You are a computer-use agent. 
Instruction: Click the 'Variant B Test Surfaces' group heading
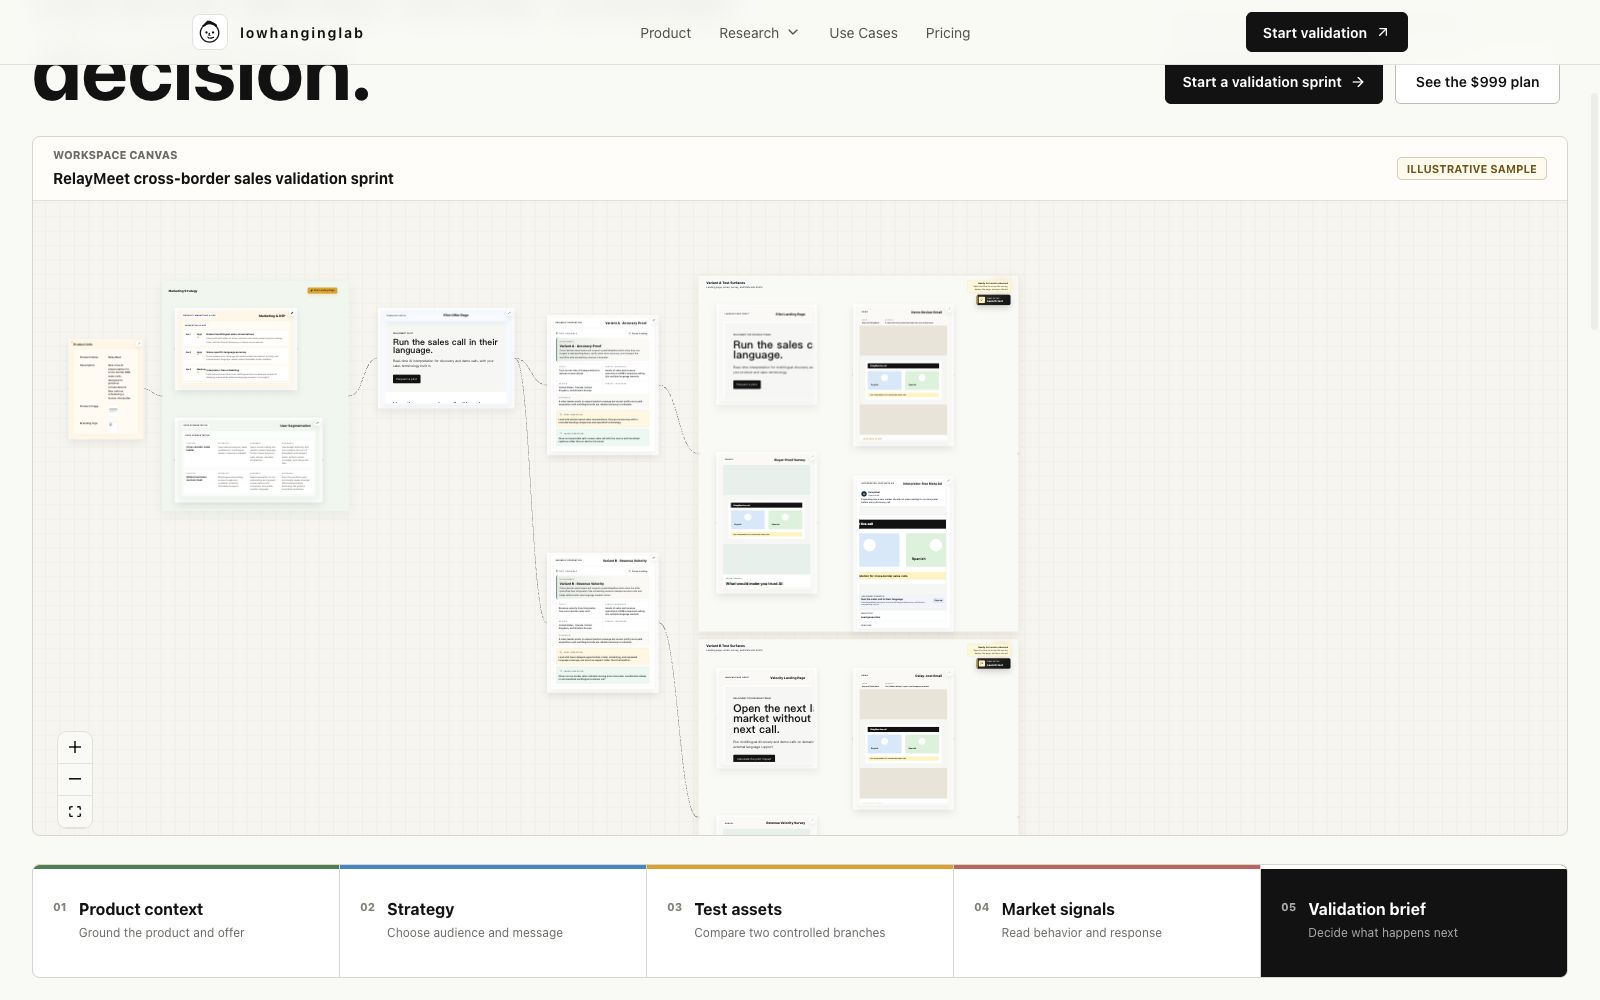coord(726,646)
